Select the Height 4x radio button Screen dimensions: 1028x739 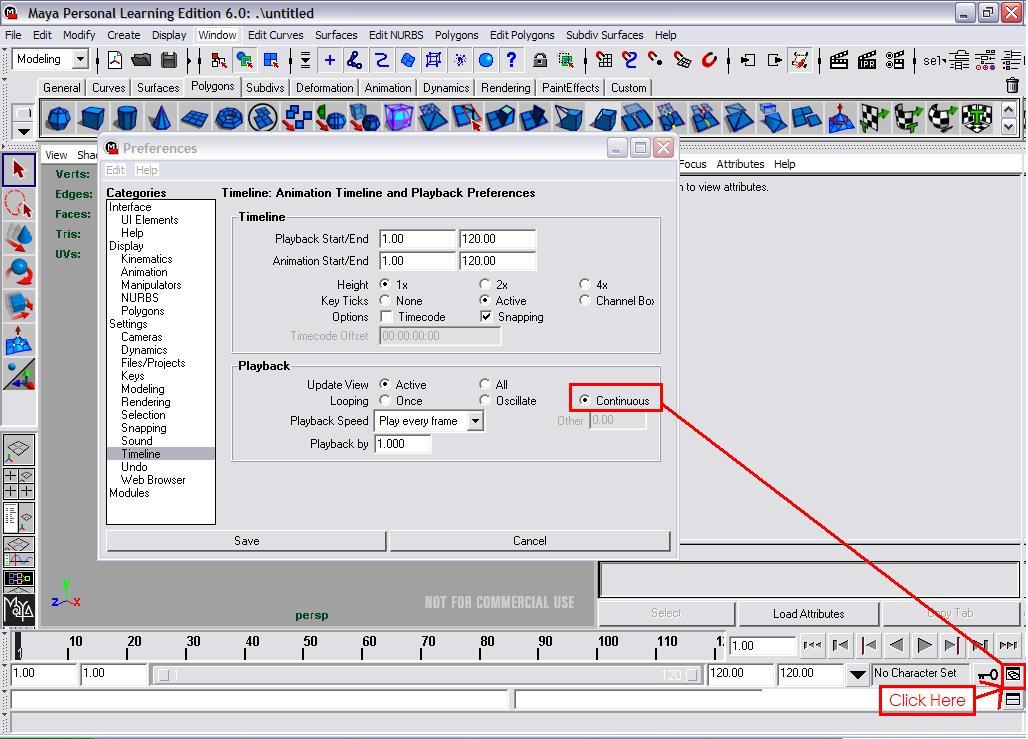[585, 284]
